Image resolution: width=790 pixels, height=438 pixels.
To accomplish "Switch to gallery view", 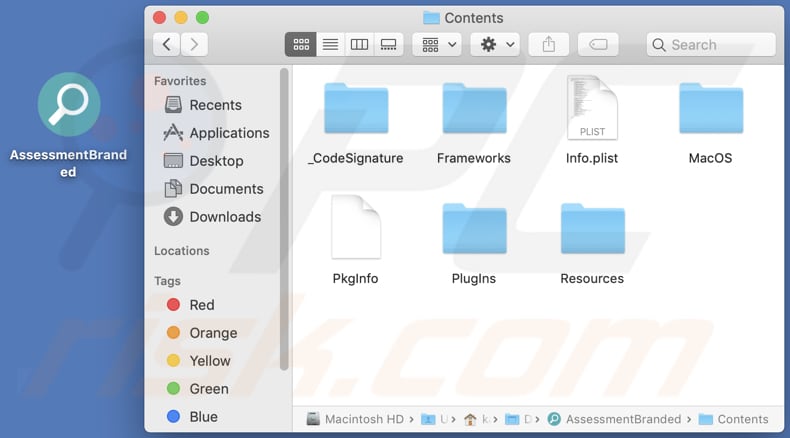I will pos(388,44).
